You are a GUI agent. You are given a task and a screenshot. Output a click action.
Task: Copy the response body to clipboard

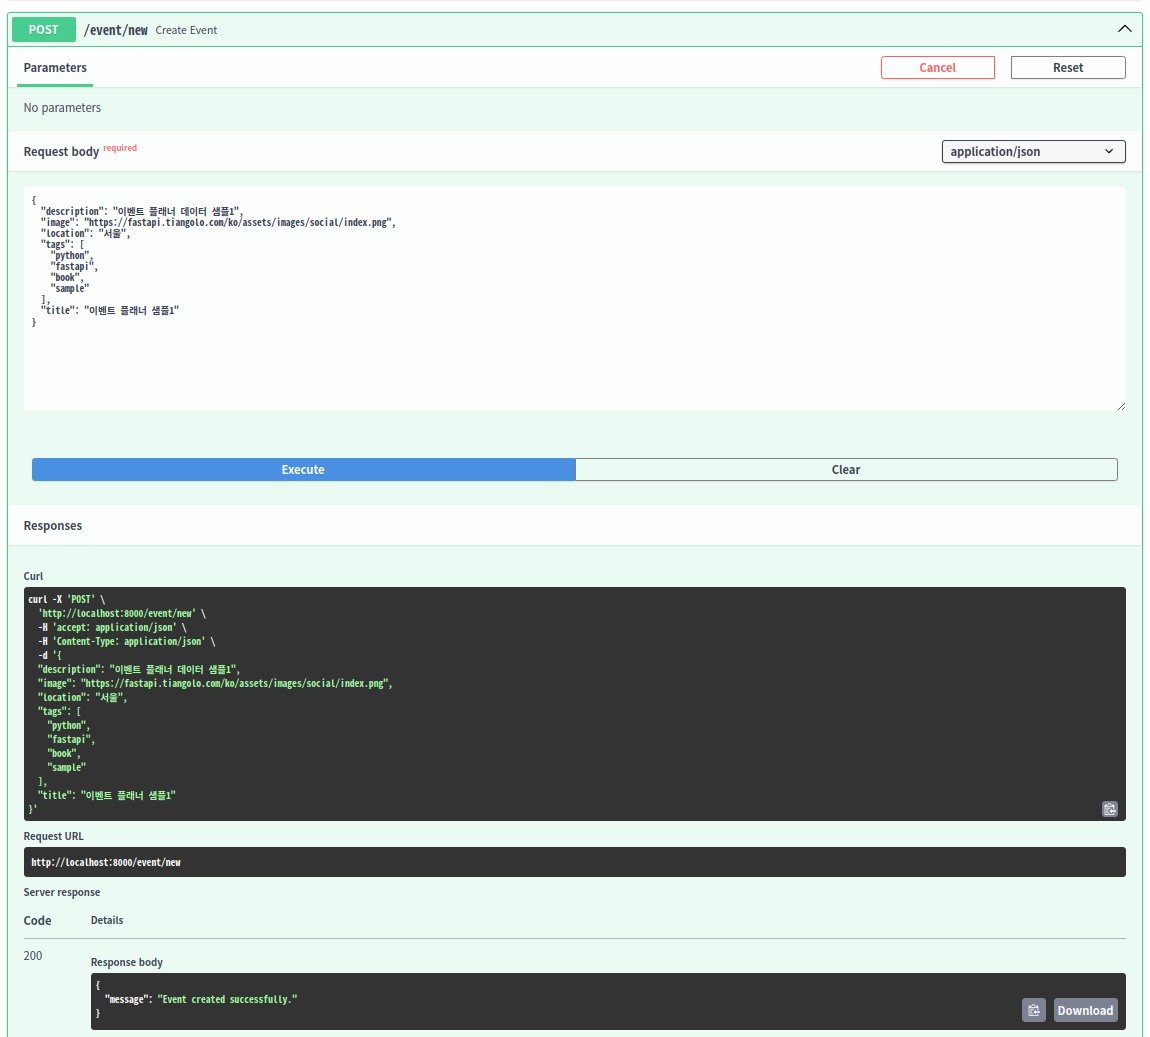click(1033, 1010)
